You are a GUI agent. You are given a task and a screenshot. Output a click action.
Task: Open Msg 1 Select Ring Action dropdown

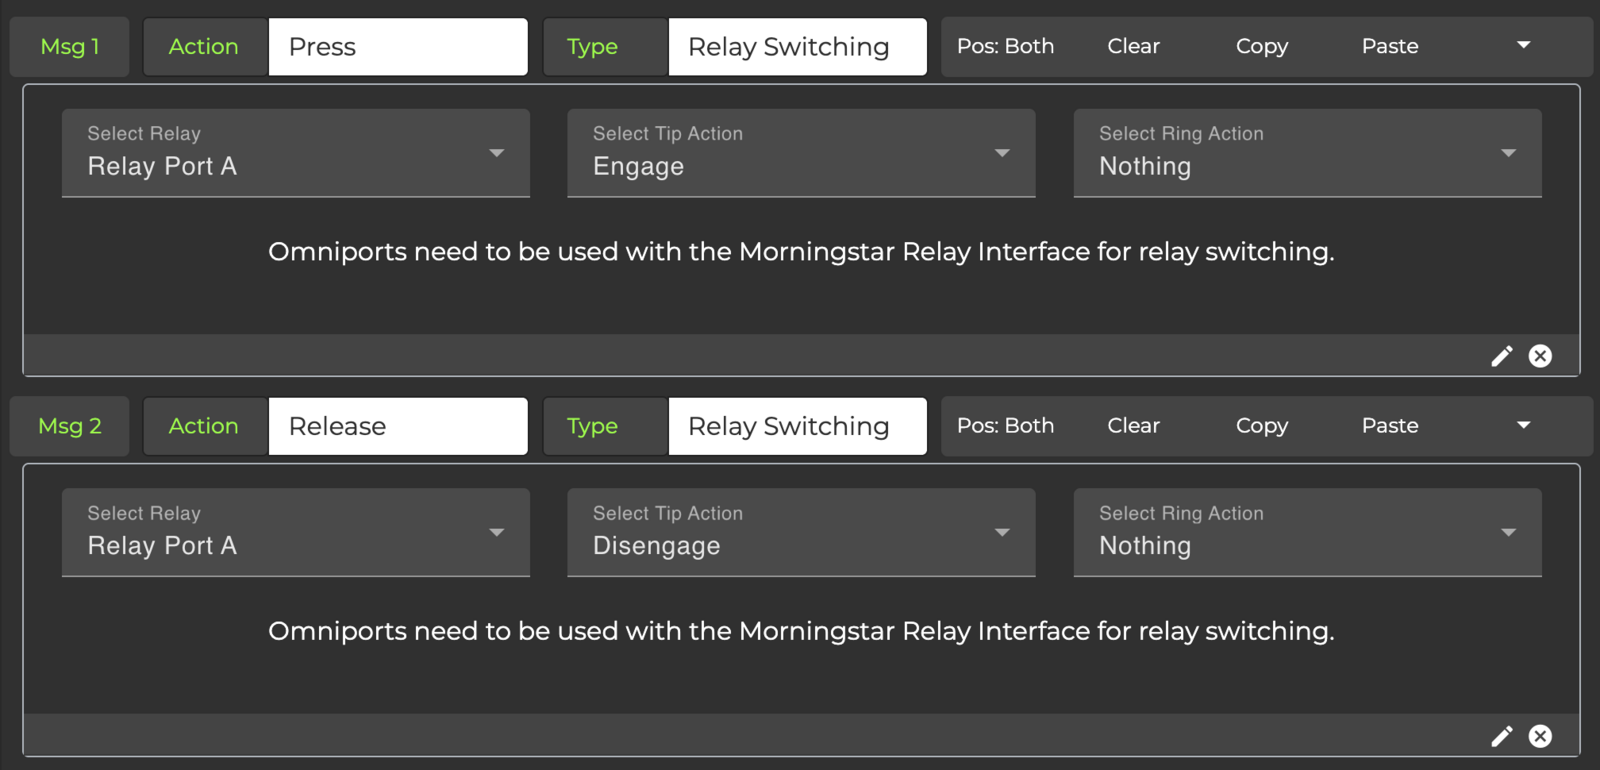[1306, 153]
